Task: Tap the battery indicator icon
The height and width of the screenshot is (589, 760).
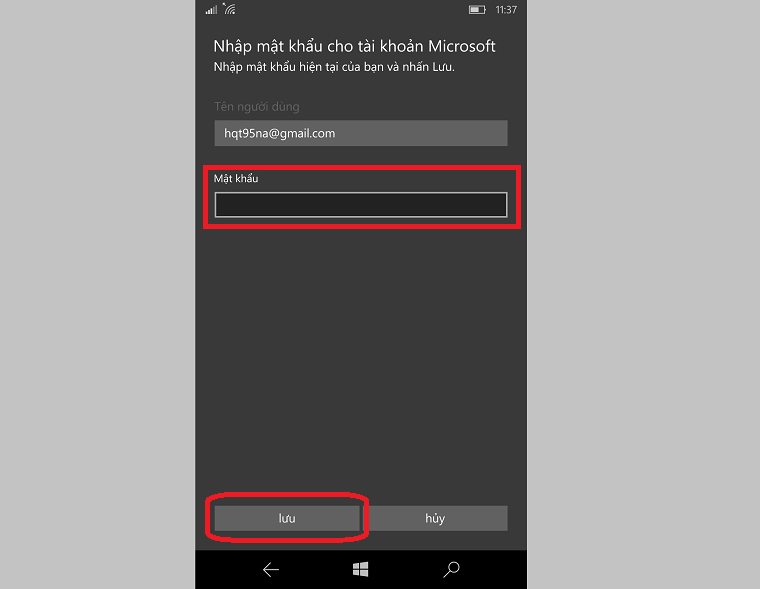Action: coord(477,10)
